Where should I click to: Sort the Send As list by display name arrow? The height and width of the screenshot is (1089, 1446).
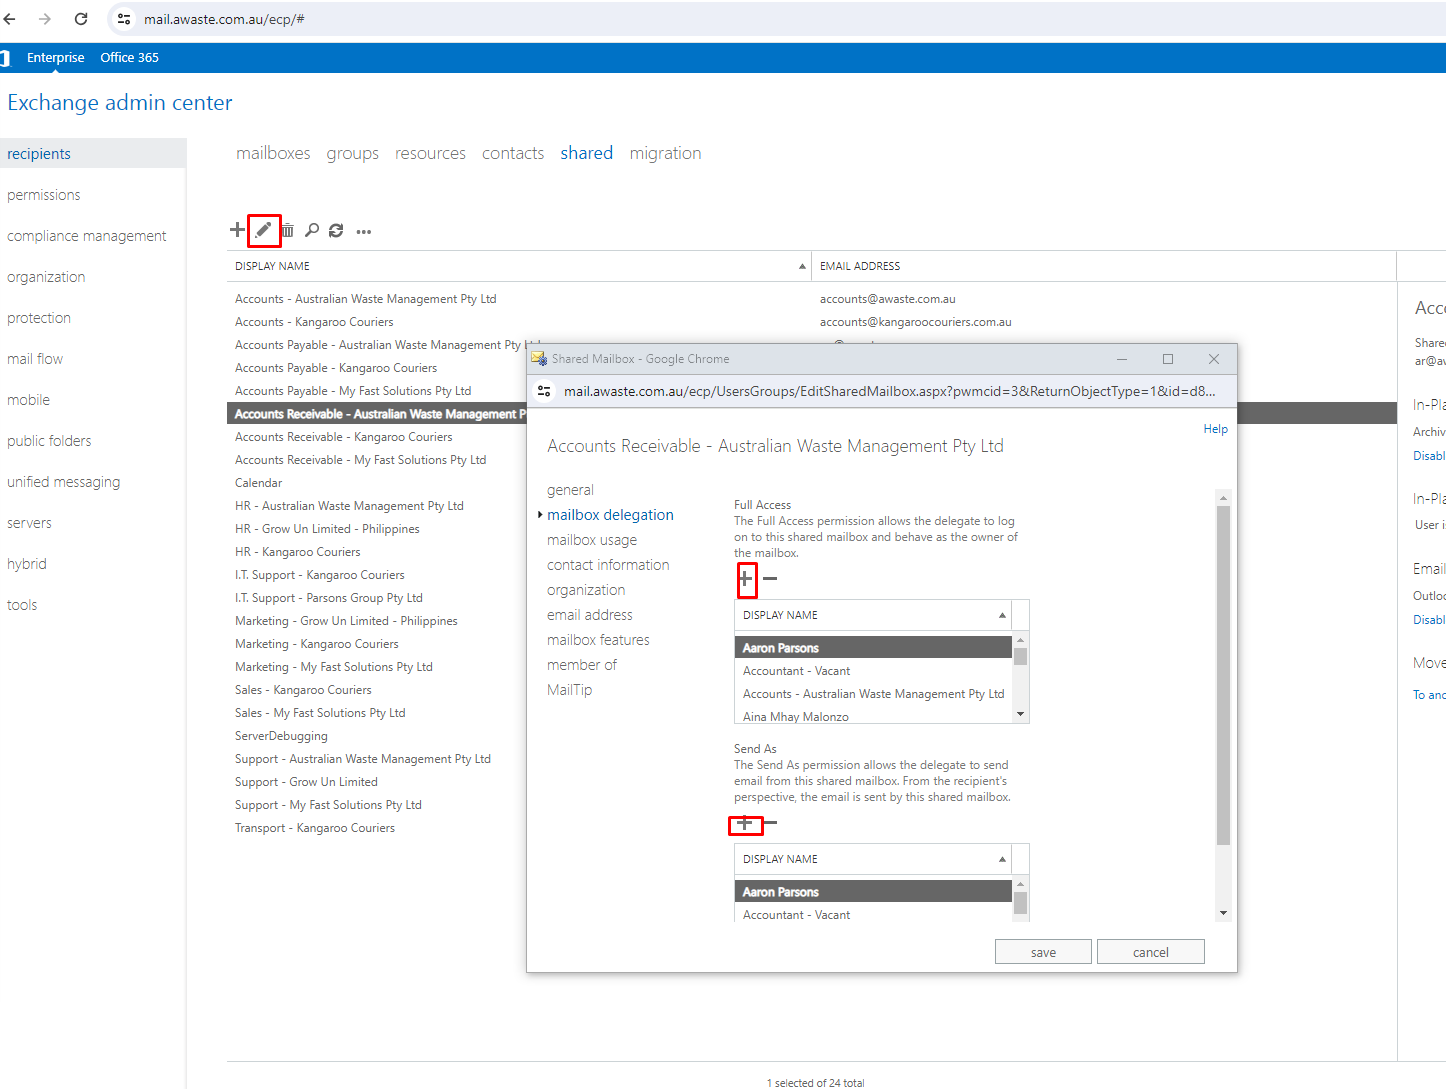1002,859
